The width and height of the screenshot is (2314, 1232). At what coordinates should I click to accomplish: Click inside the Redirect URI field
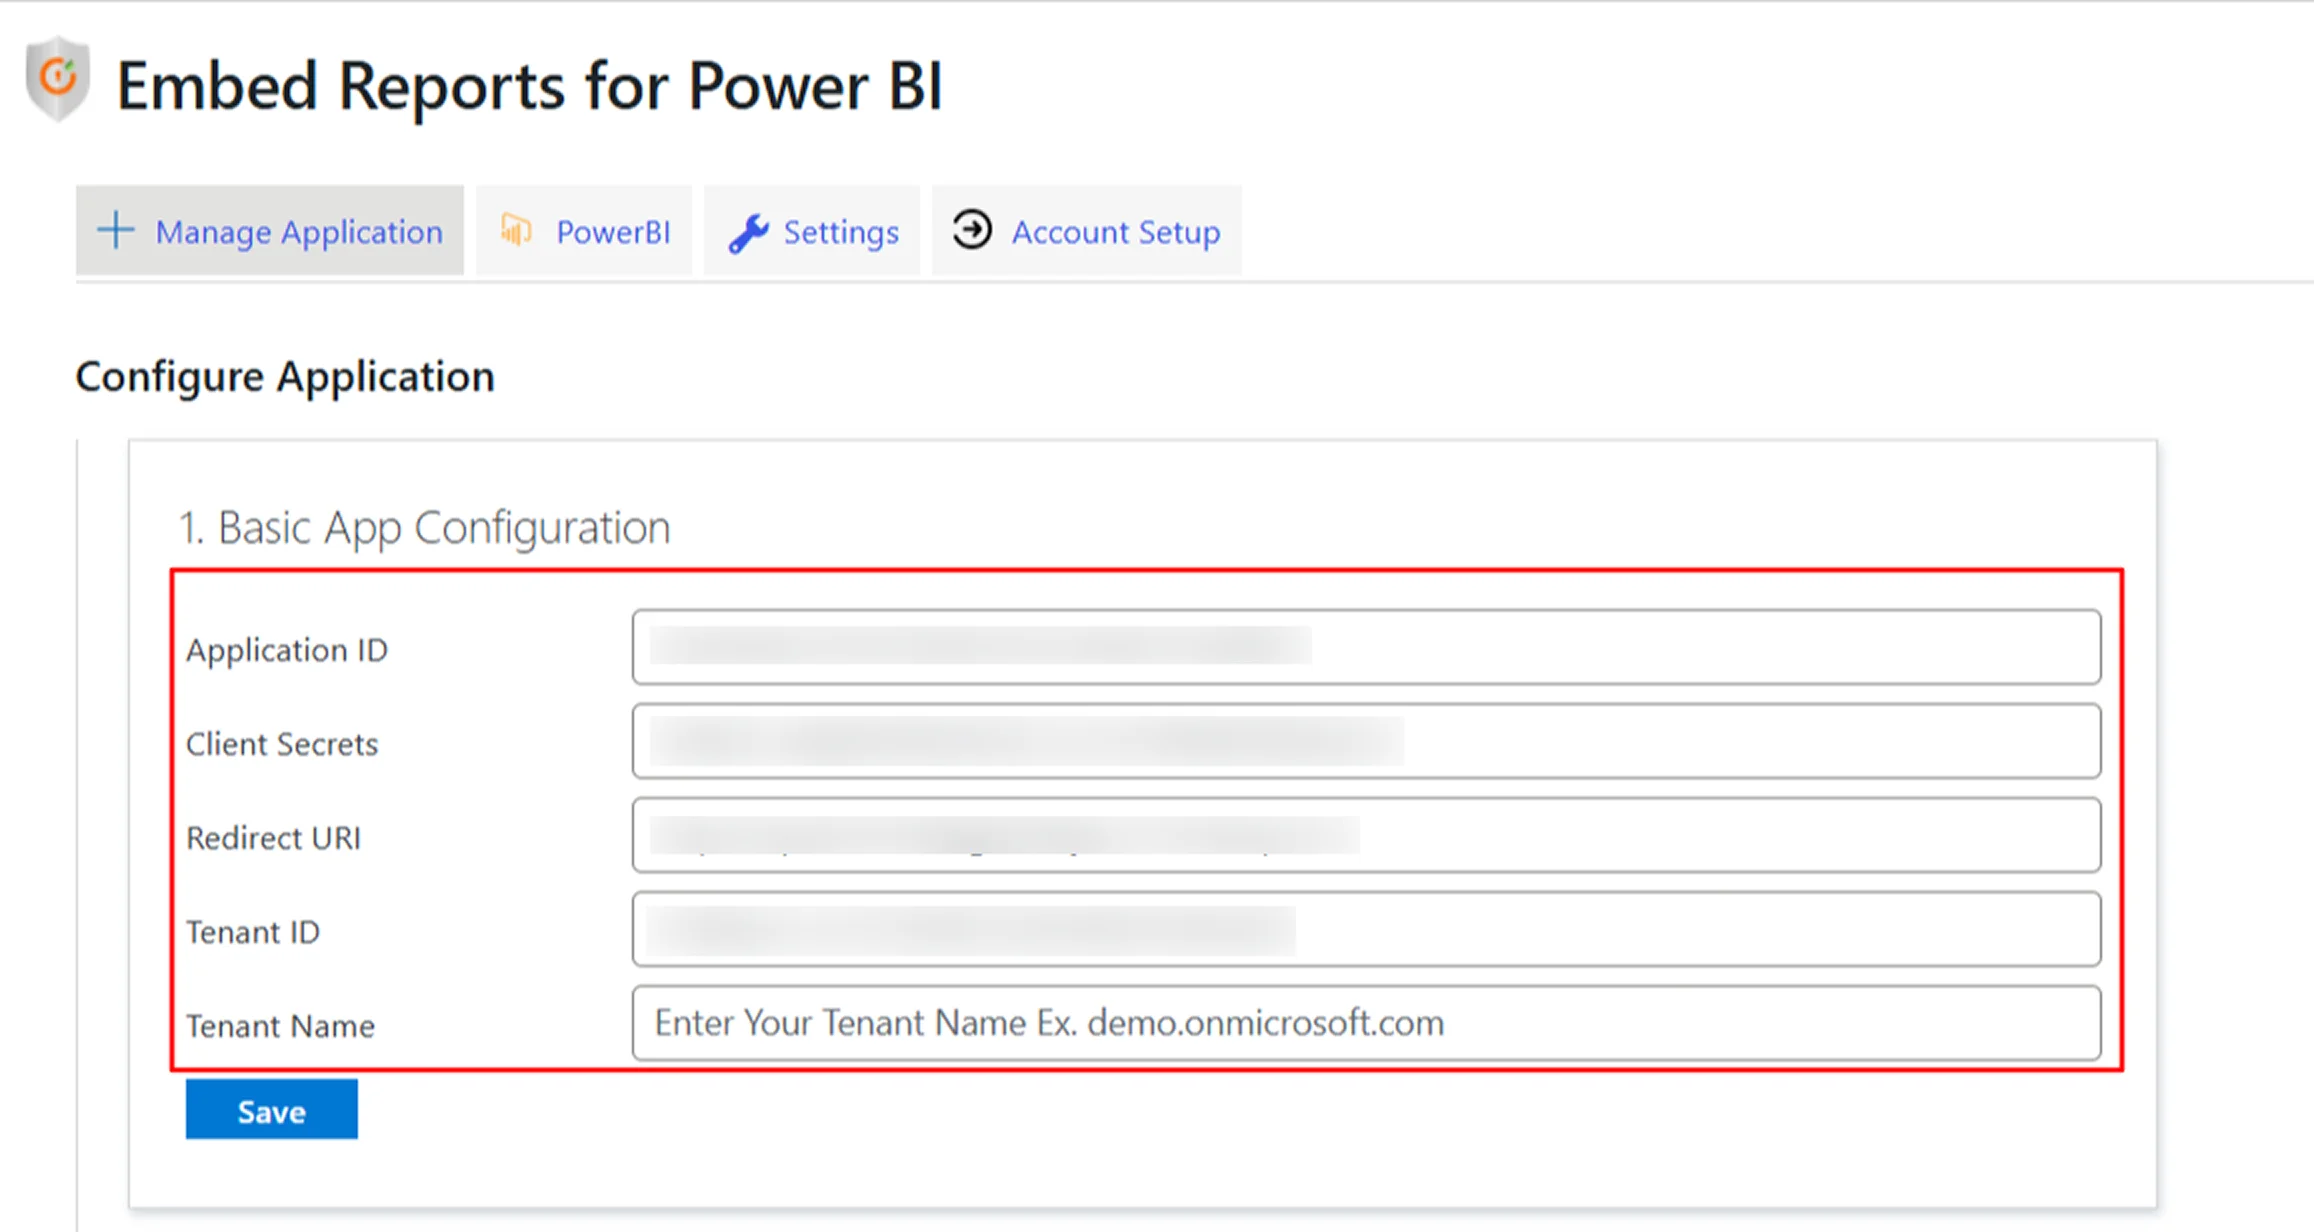[1366, 835]
